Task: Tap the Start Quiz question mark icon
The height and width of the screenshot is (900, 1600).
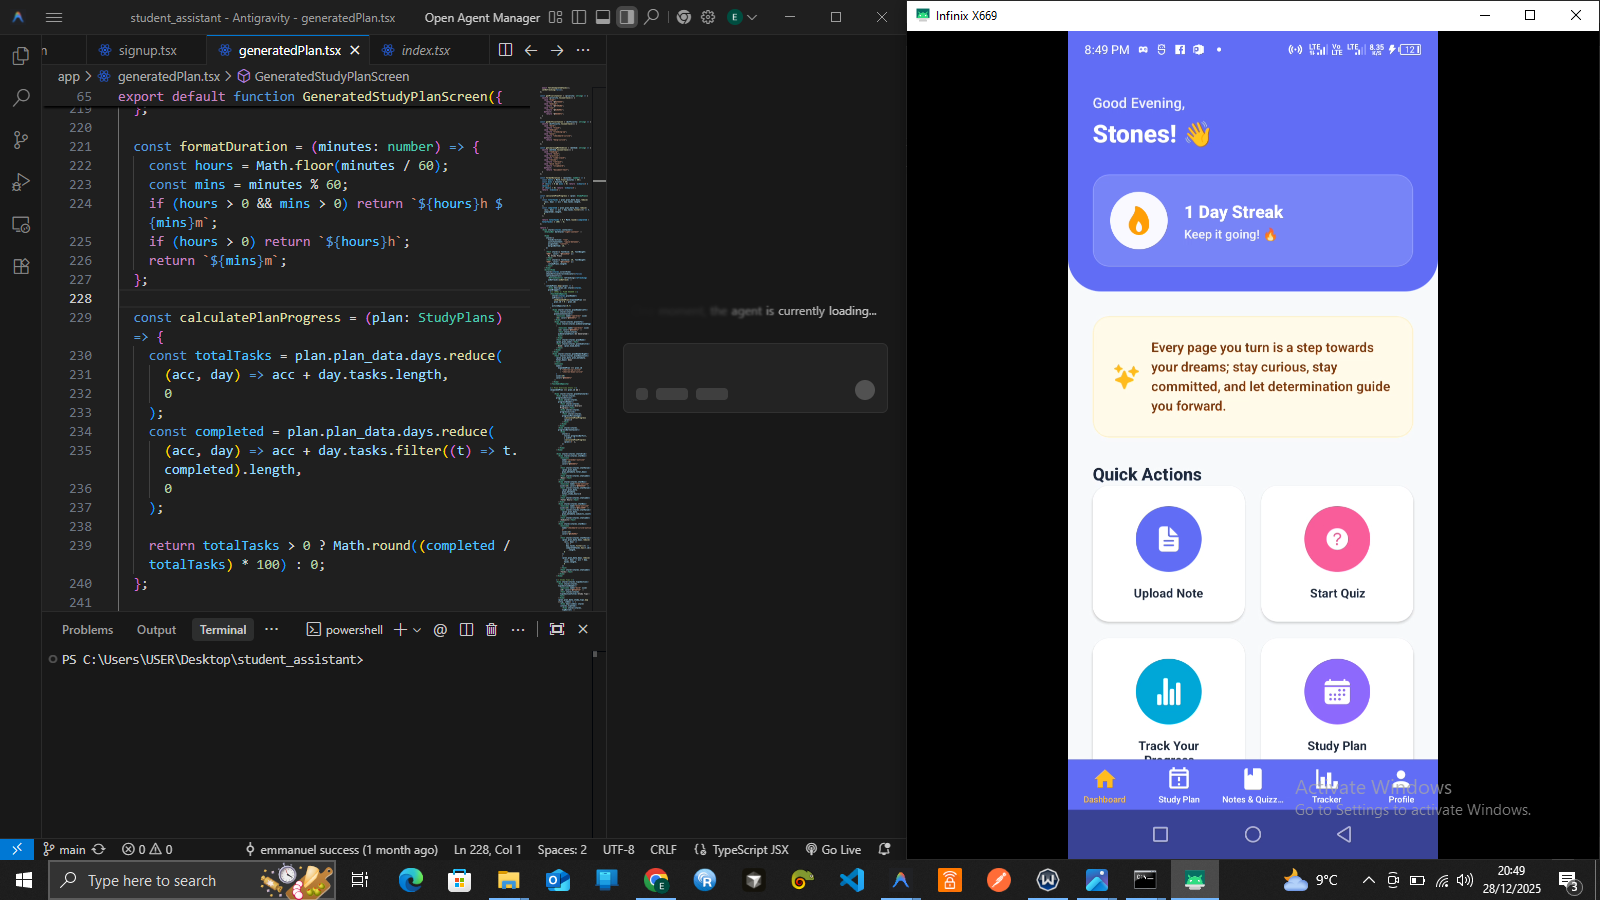Action: click(x=1336, y=540)
